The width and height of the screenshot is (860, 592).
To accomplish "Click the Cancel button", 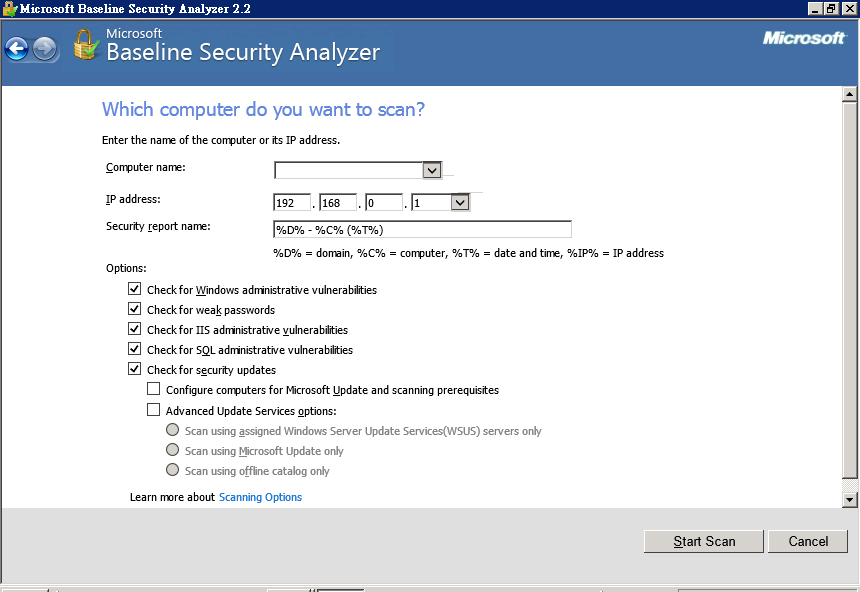I will click(x=808, y=541).
